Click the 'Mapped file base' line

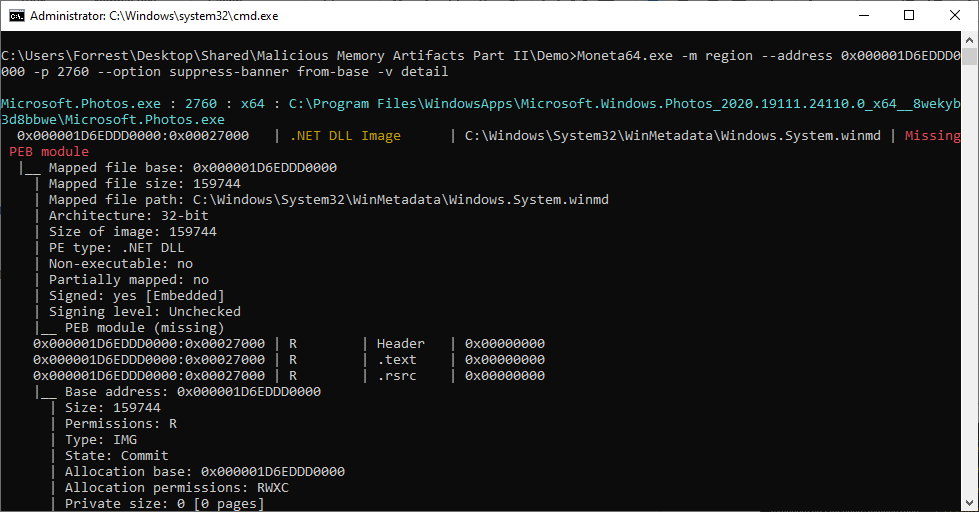pyautogui.click(x=192, y=167)
